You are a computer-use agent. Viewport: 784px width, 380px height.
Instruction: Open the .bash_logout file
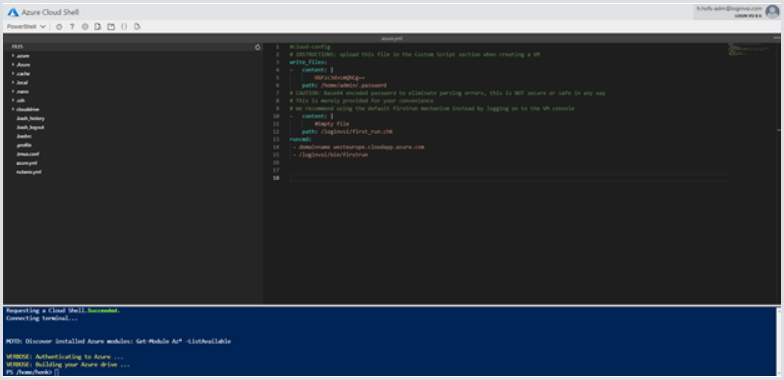point(30,128)
